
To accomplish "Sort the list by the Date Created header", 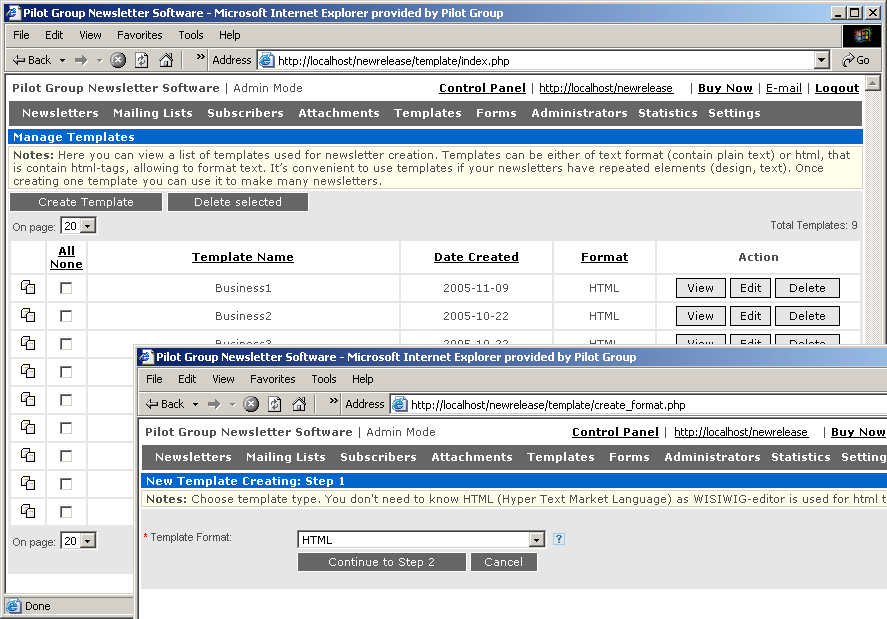I will (x=476, y=257).
